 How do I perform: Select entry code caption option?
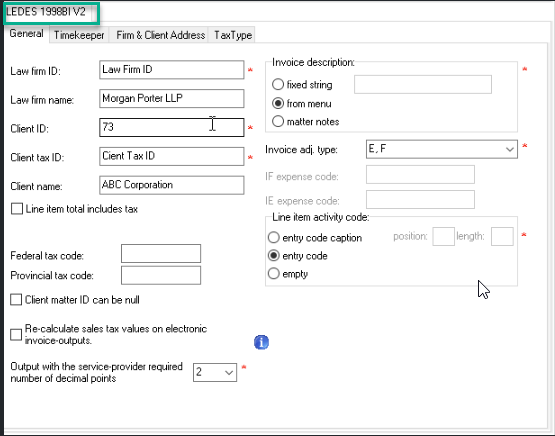click(274, 237)
